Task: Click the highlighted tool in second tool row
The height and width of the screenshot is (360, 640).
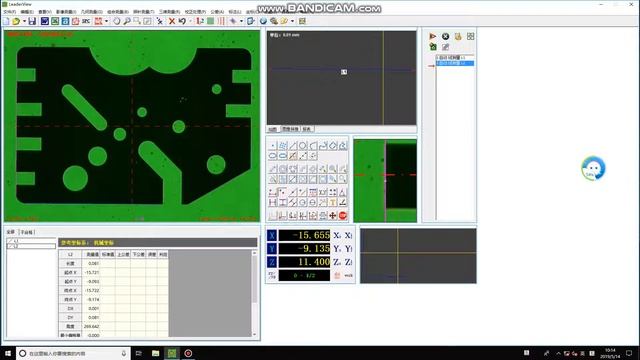Action: [293, 156]
